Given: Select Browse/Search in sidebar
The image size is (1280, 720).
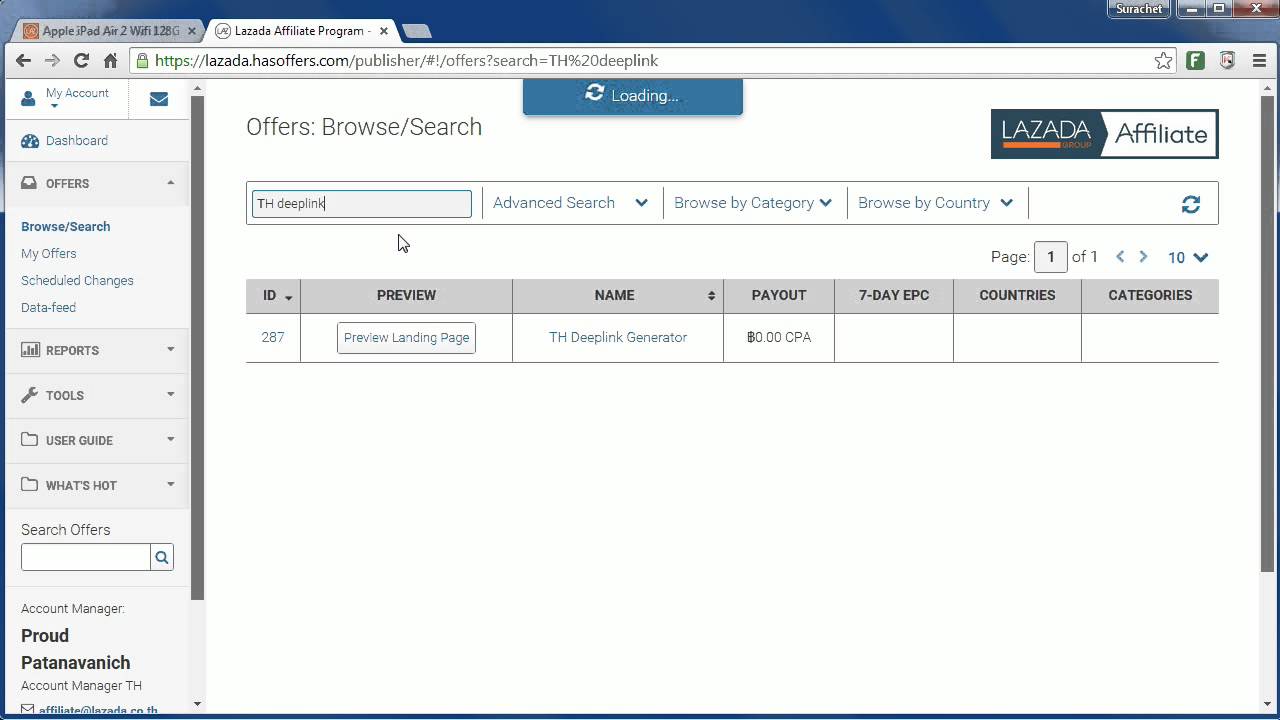Looking at the screenshot, I should 66,227.
